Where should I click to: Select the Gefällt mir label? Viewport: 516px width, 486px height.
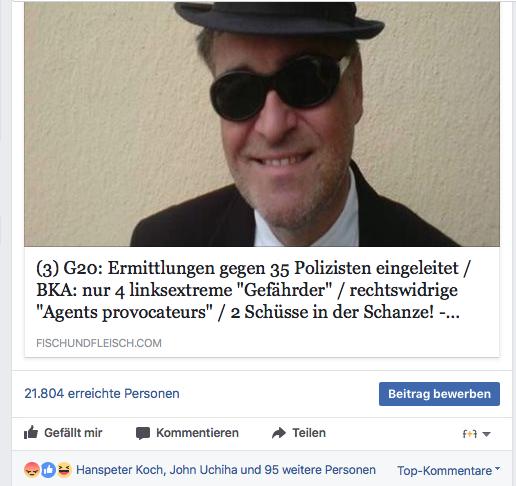(73, 433)
